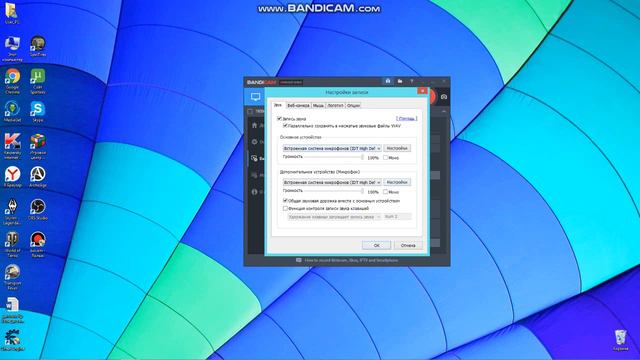Open the secondary microphone device dropdown

(332, 182)
